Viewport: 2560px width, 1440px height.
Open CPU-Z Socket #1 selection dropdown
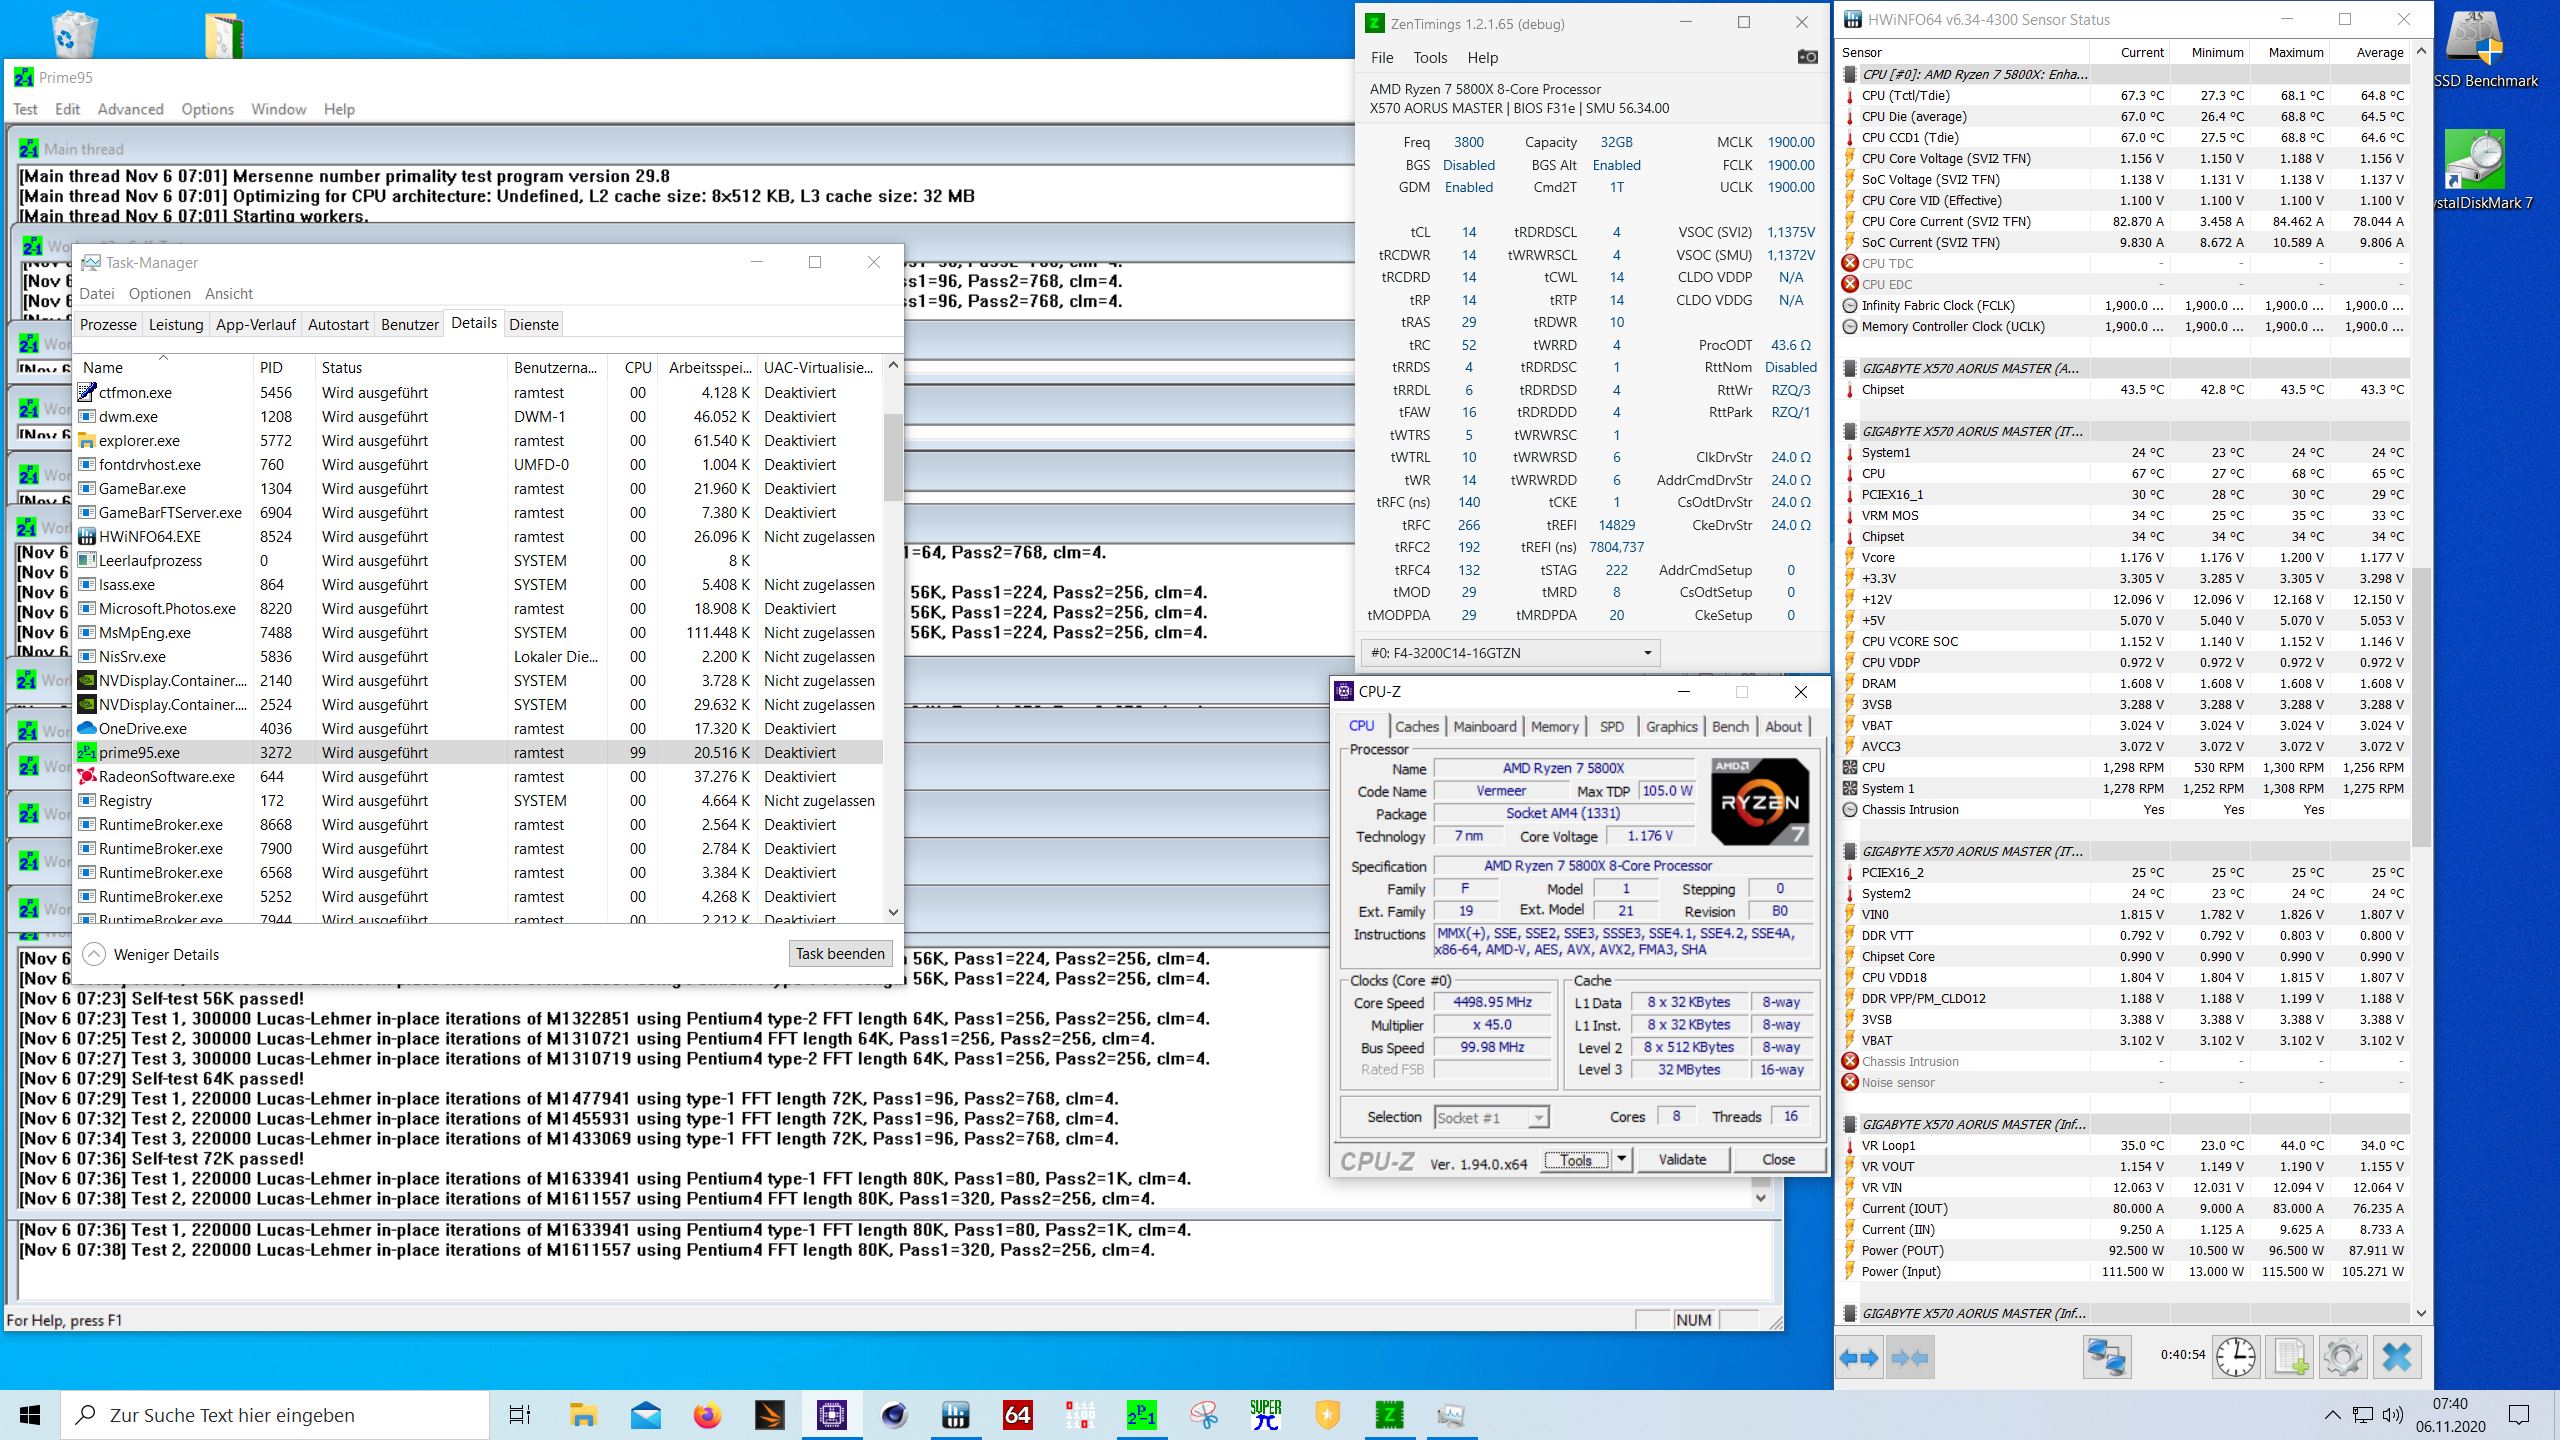click(x=1491, y=1117)
